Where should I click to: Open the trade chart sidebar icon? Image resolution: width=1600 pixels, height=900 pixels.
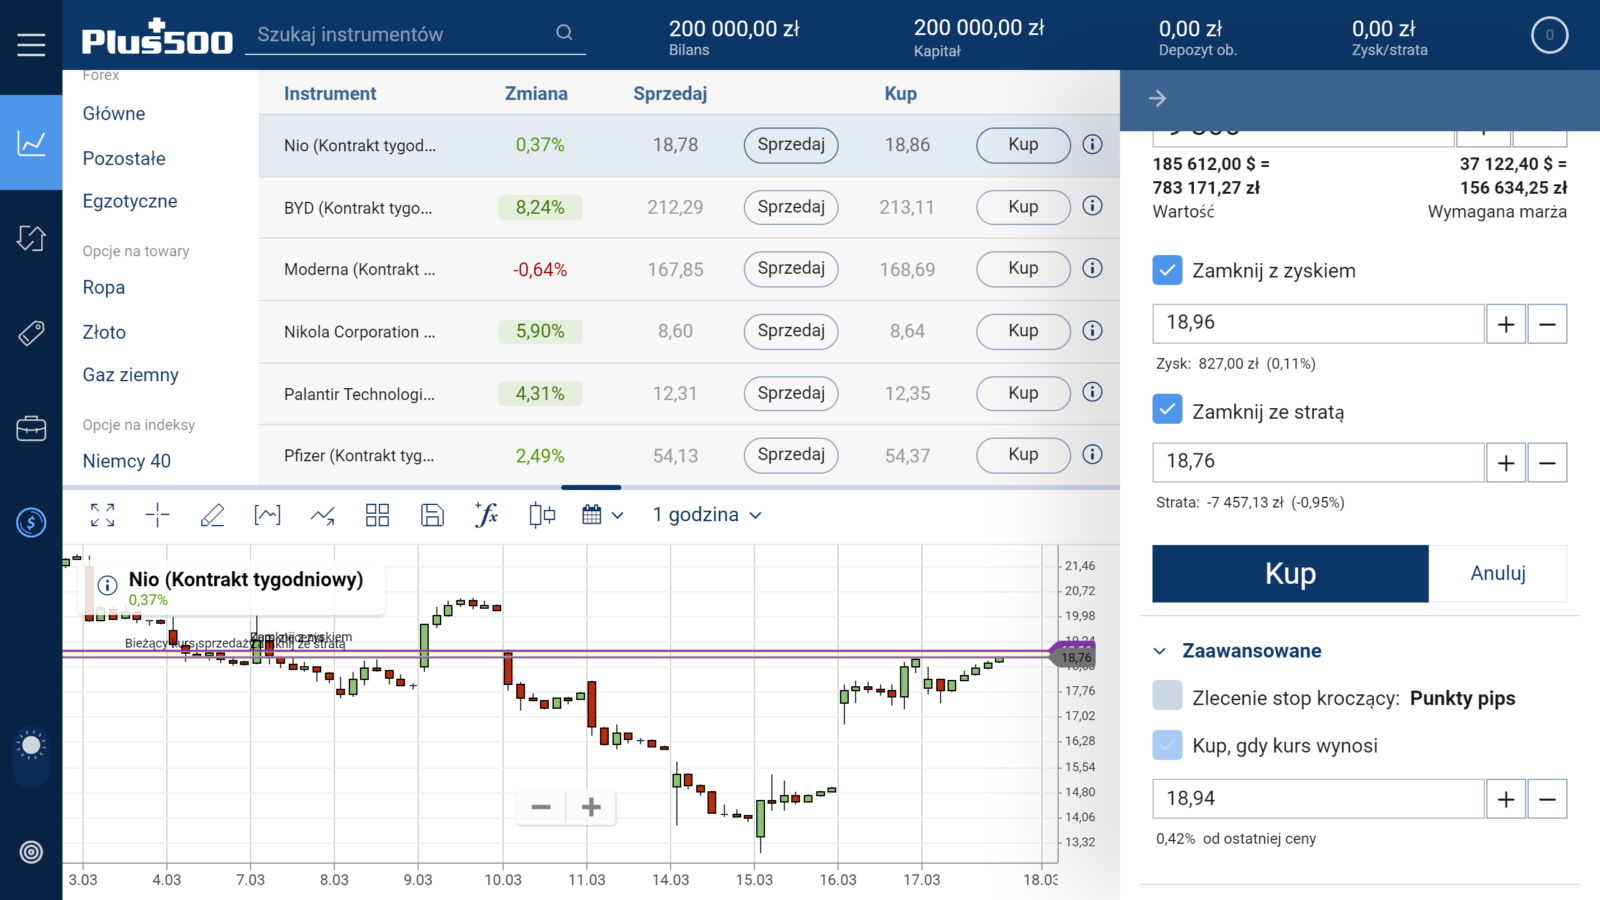pyautogui.click(x=31, y=143)
